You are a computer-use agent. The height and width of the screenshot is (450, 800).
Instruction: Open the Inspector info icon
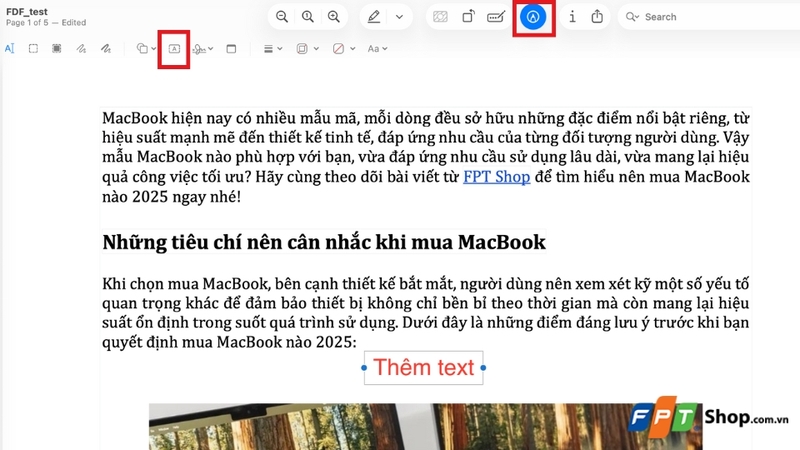(x=572, y=17)
